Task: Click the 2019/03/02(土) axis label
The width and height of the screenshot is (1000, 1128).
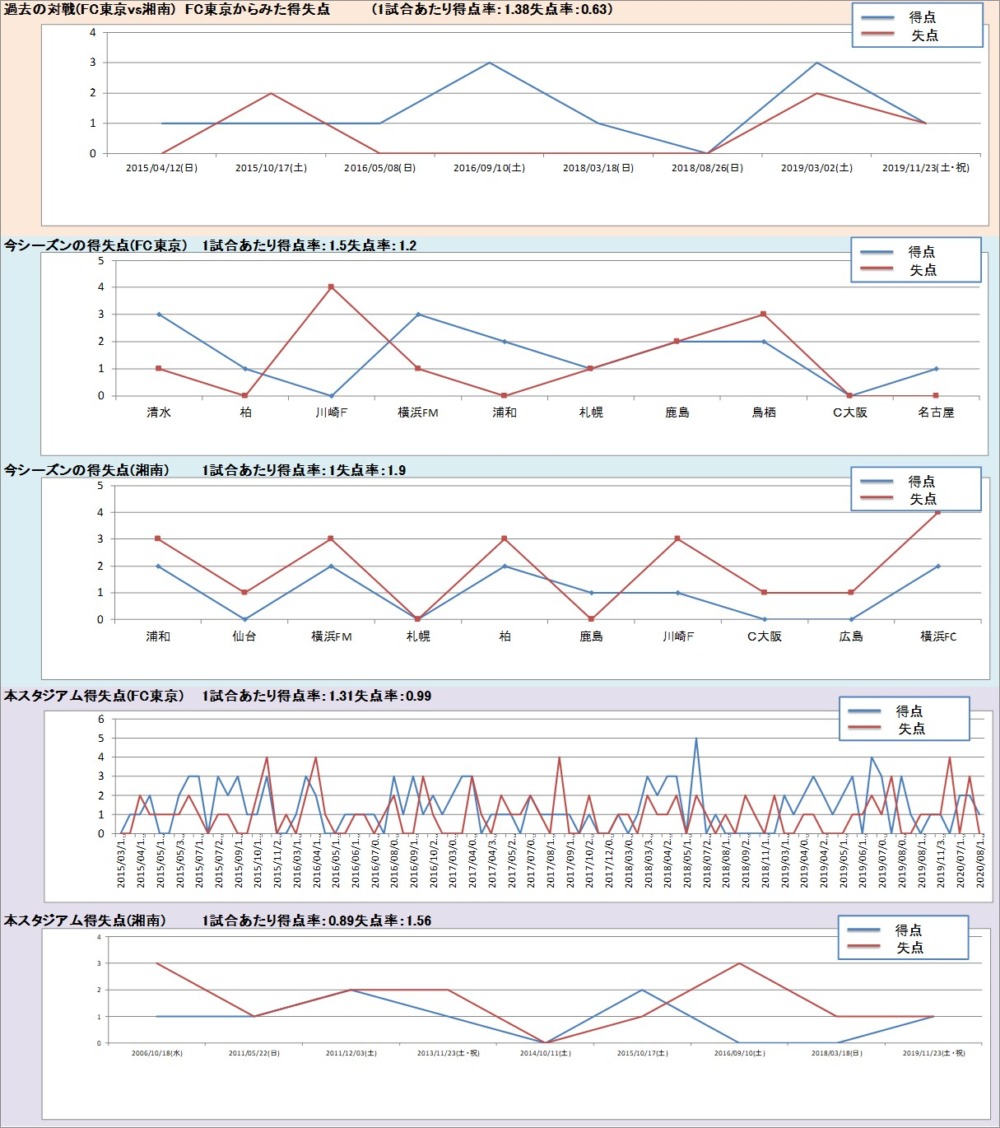Action: point(817,168)
